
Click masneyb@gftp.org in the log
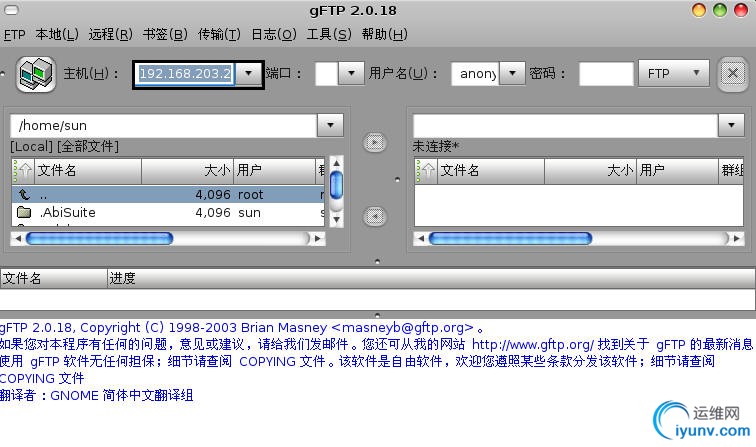403,327
